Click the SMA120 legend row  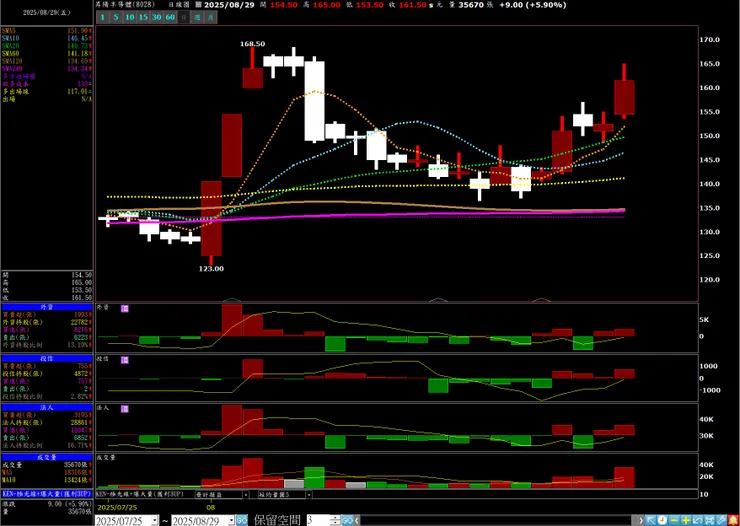pyautogui.click(x=47, y=61)
